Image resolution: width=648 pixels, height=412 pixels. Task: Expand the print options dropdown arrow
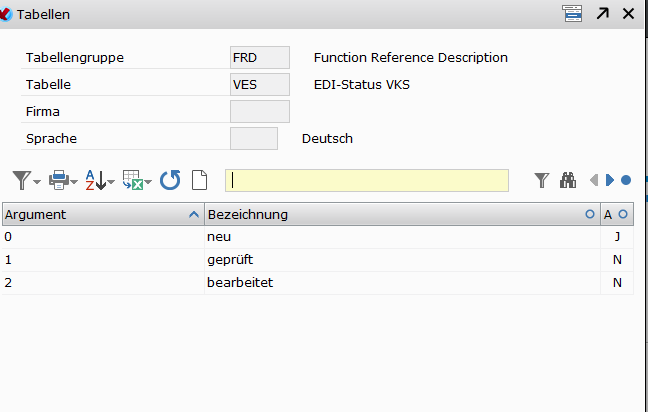pyautogui.click(x=74, y=182)
